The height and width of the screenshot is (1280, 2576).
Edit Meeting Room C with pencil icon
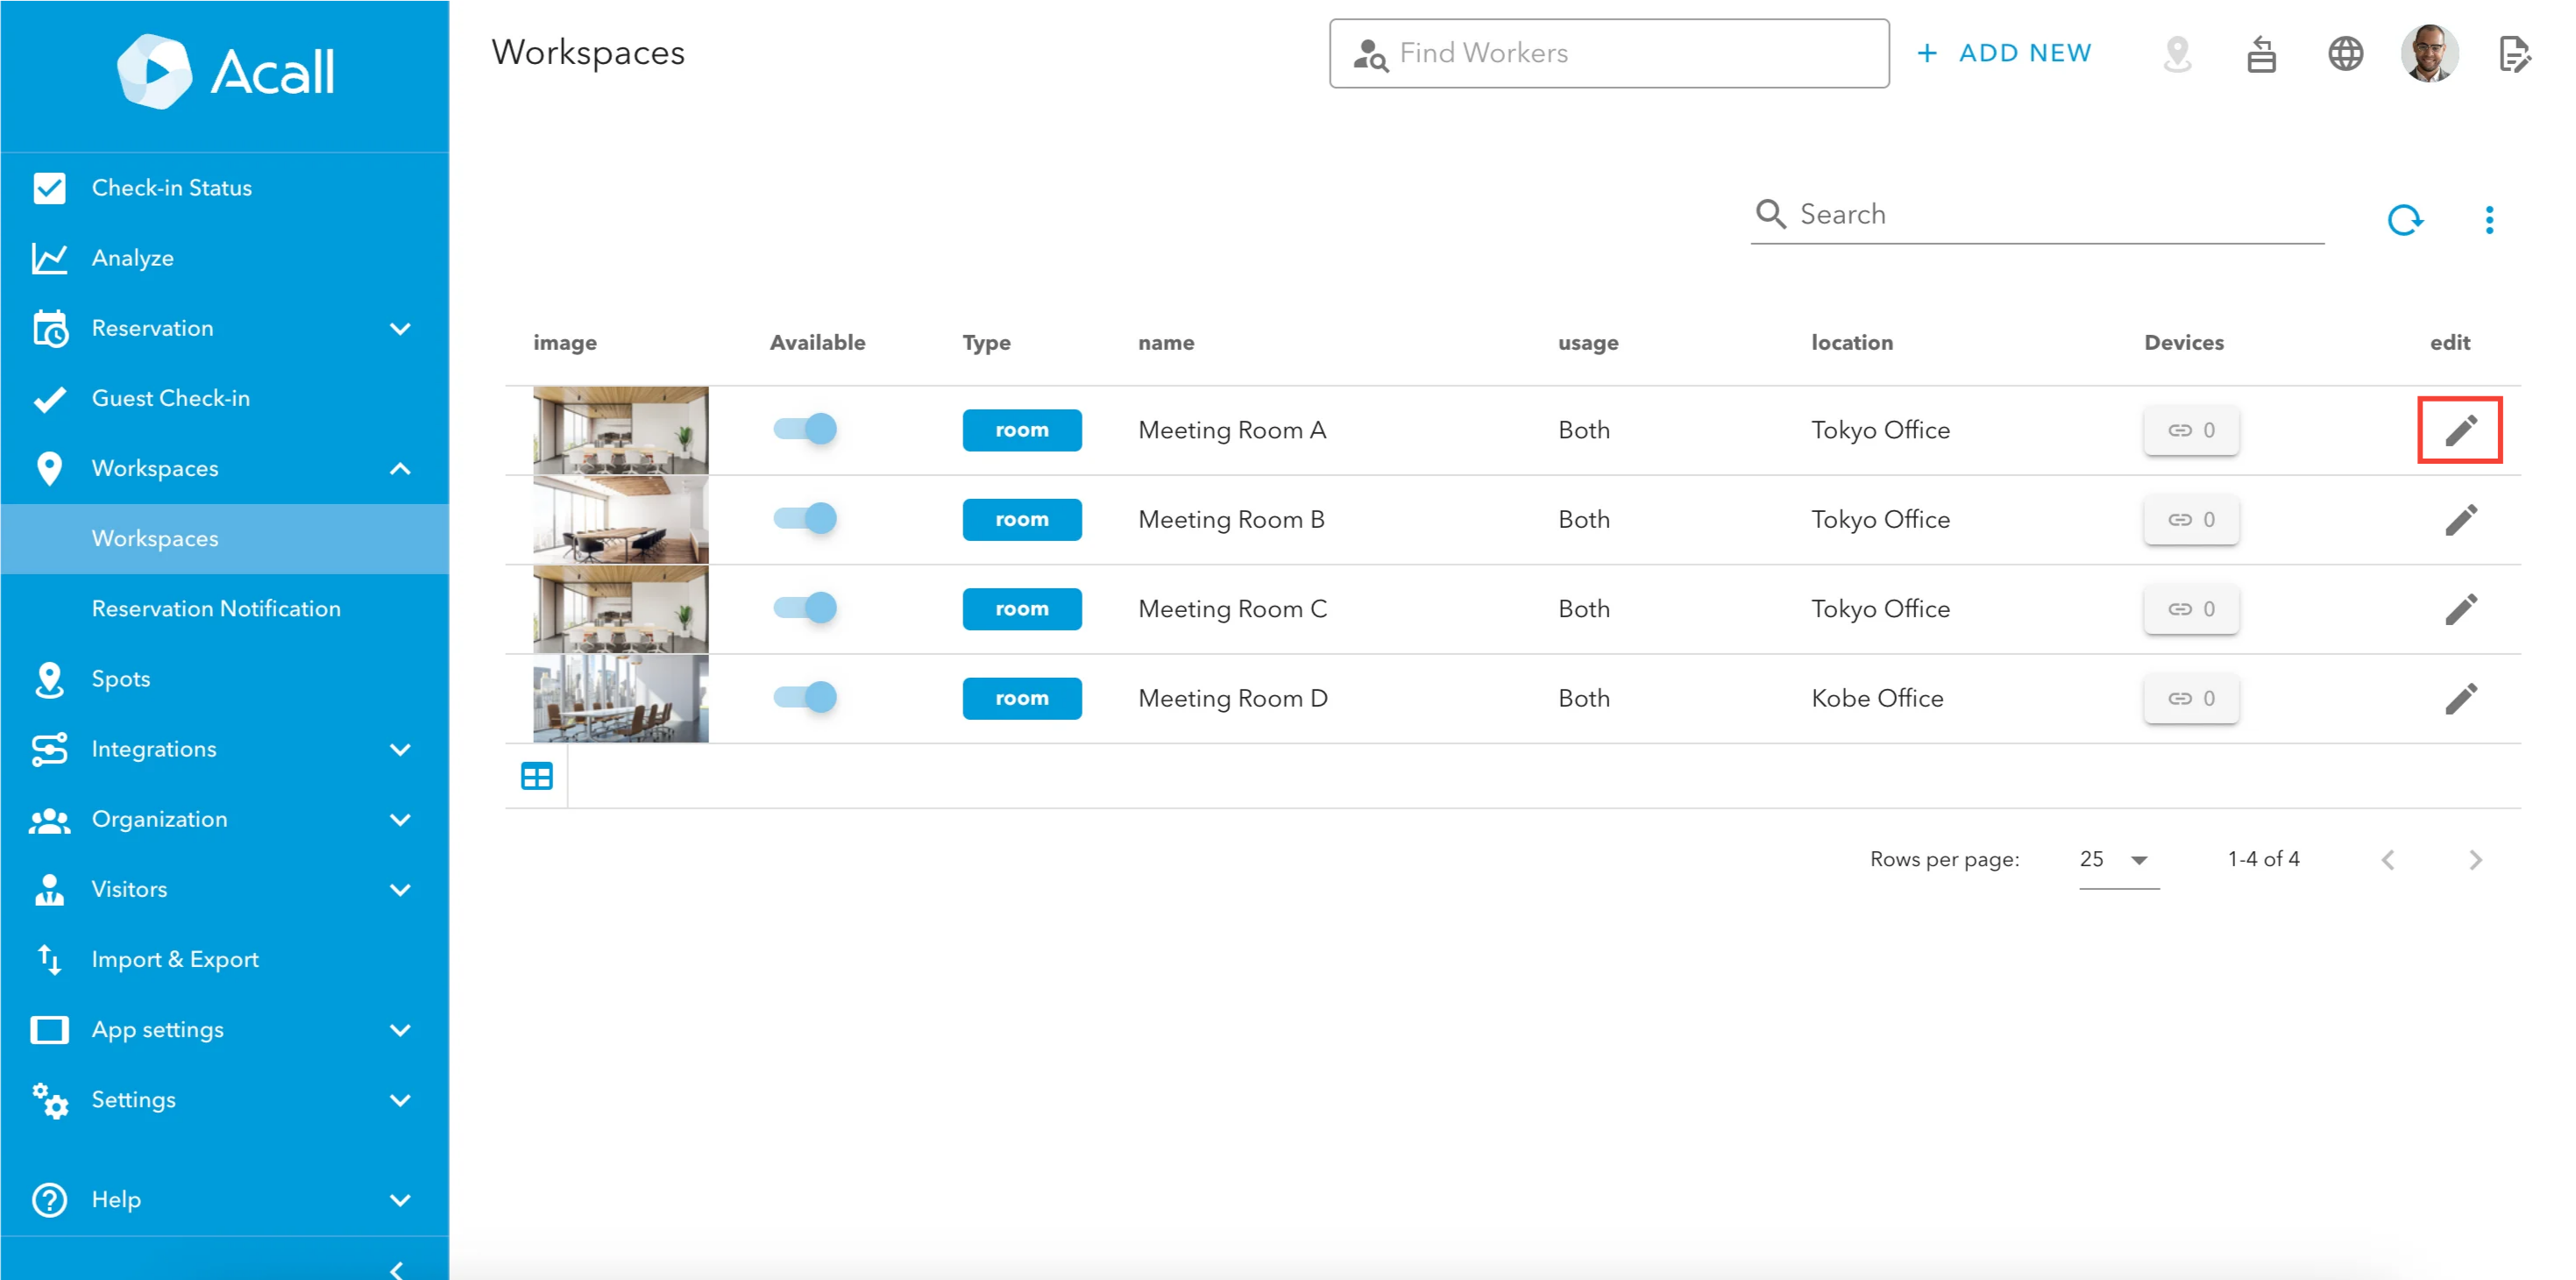point(2460,609)
